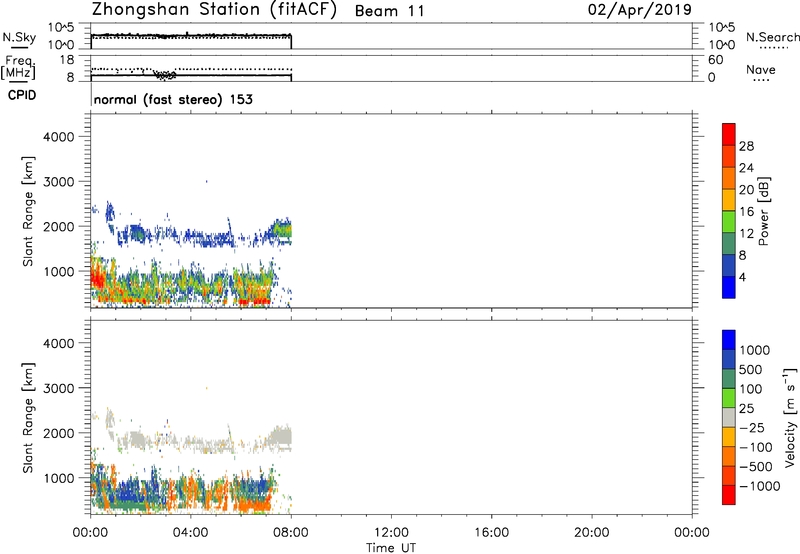
Task: Click the dip in the frequency trace near 03:00
Action: click(164, 75)
